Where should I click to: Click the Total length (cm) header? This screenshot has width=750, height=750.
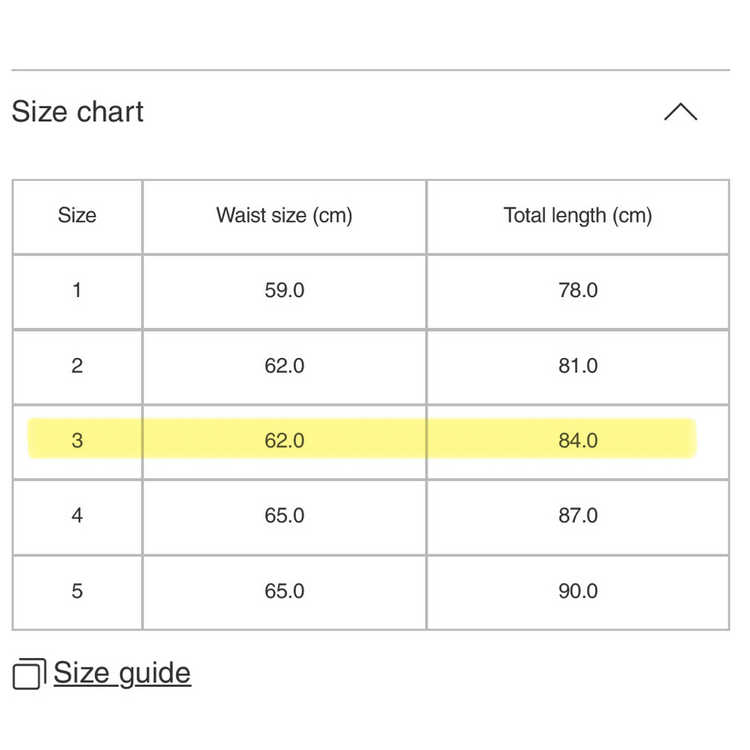pos(577,216)
